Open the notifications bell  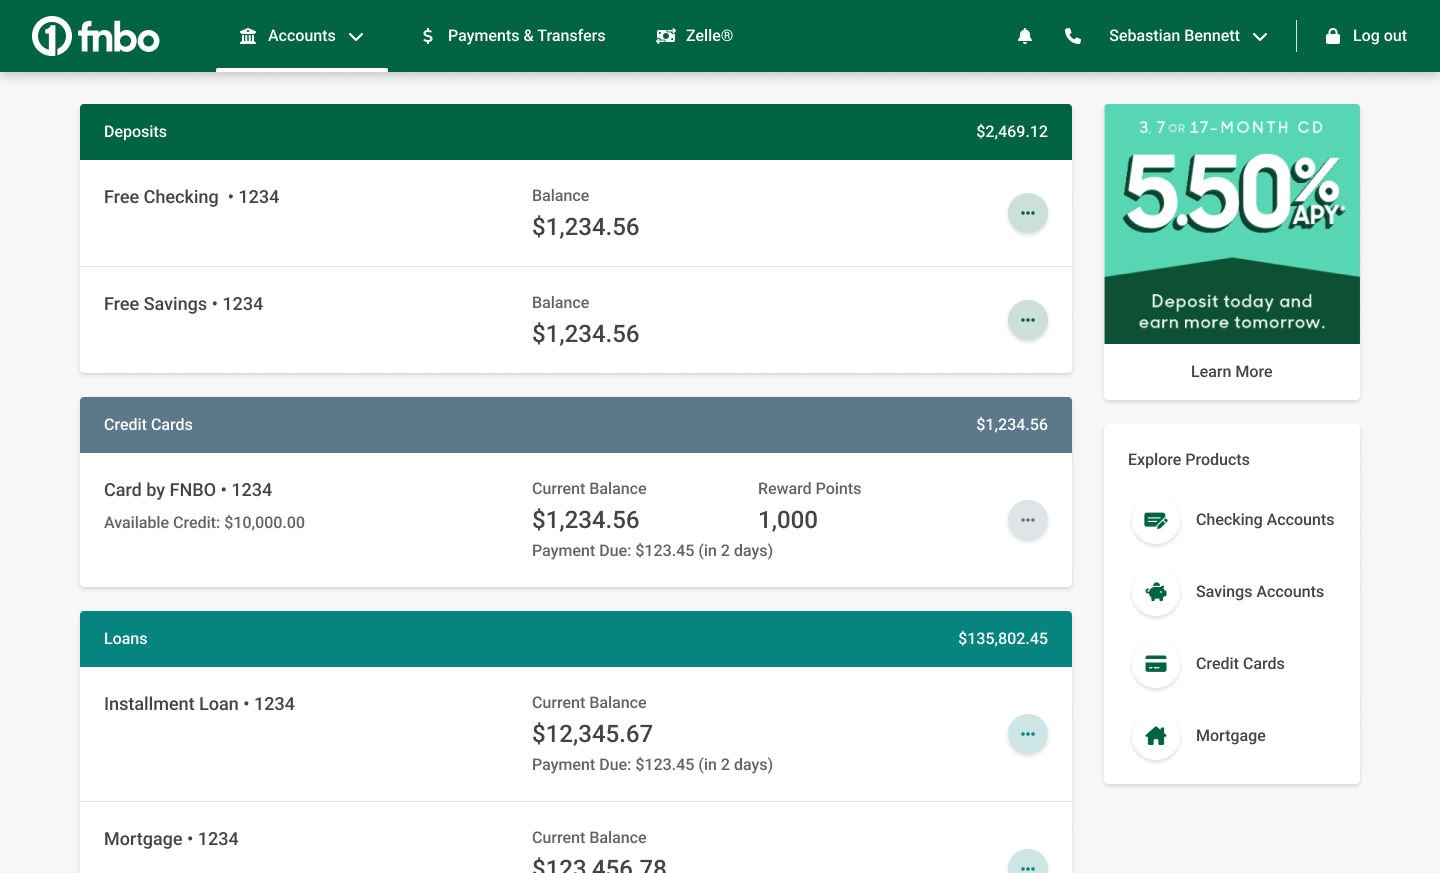(1025, 36)
